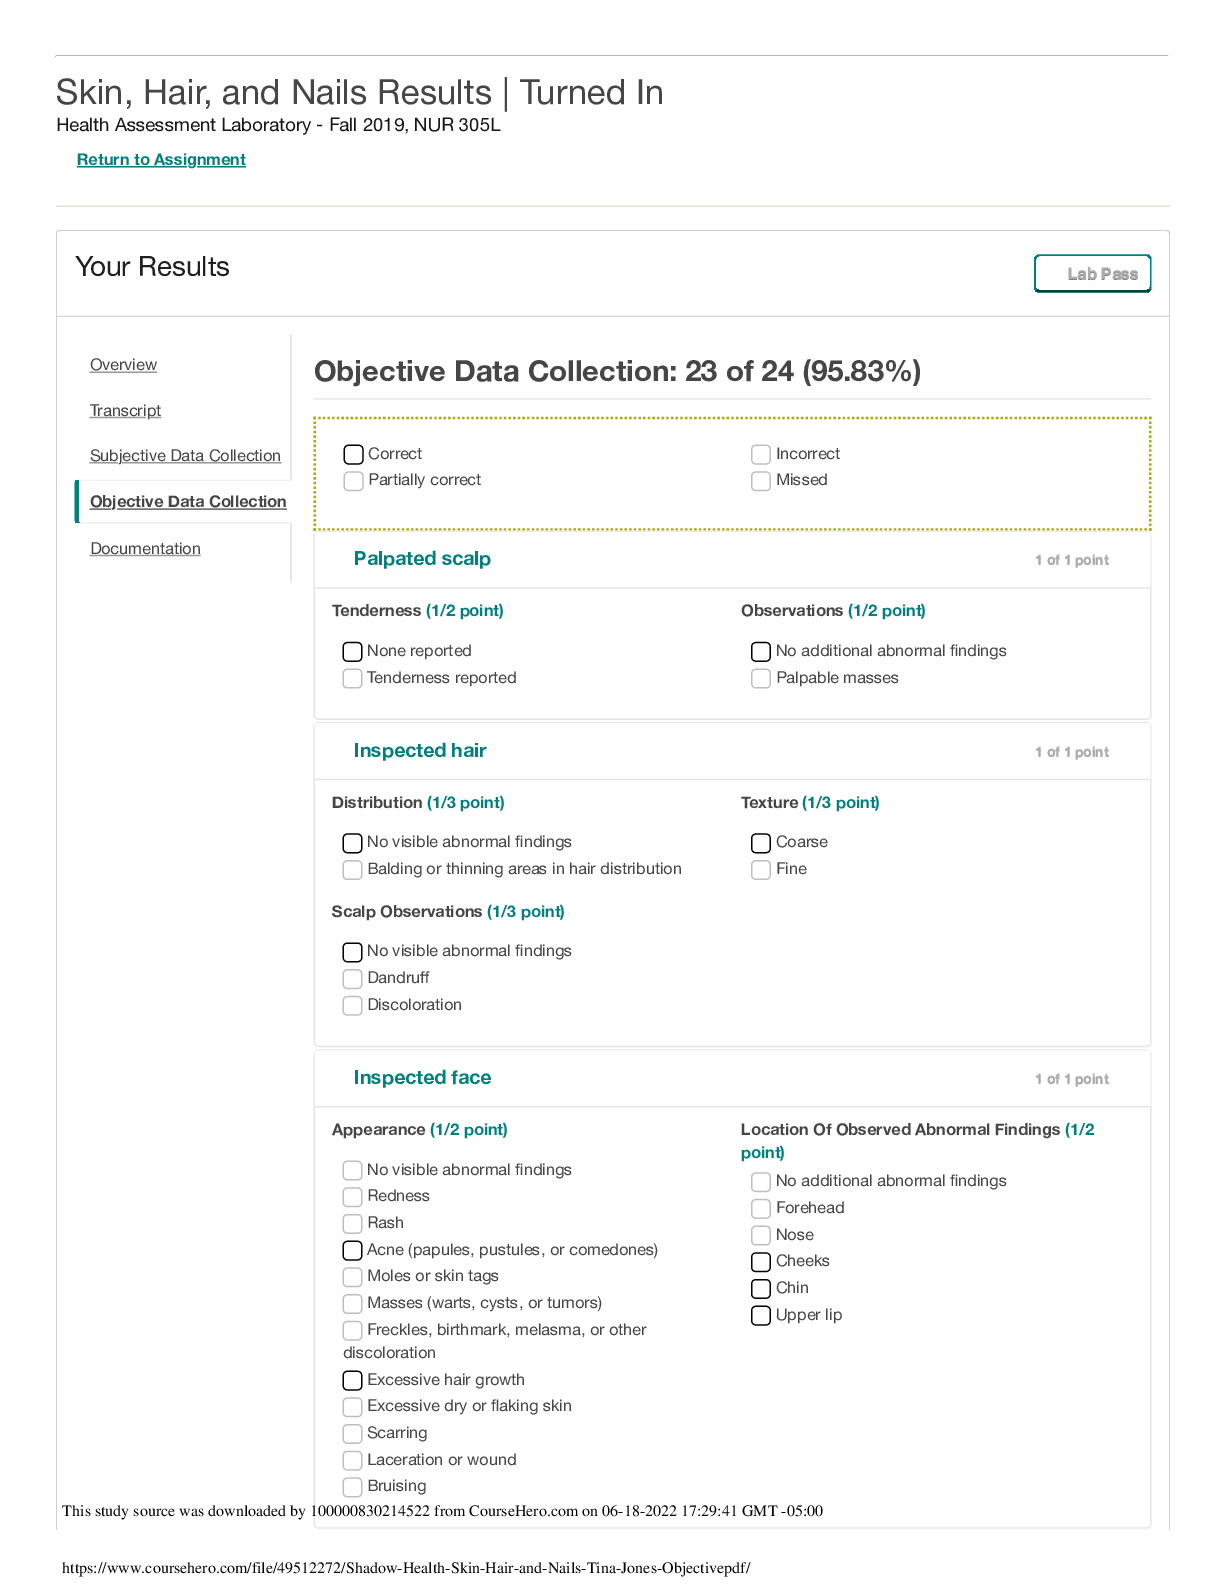Tick the Excessive hair growth checkbox
1224x1584 pixels.
click(x=353, y=1381)
